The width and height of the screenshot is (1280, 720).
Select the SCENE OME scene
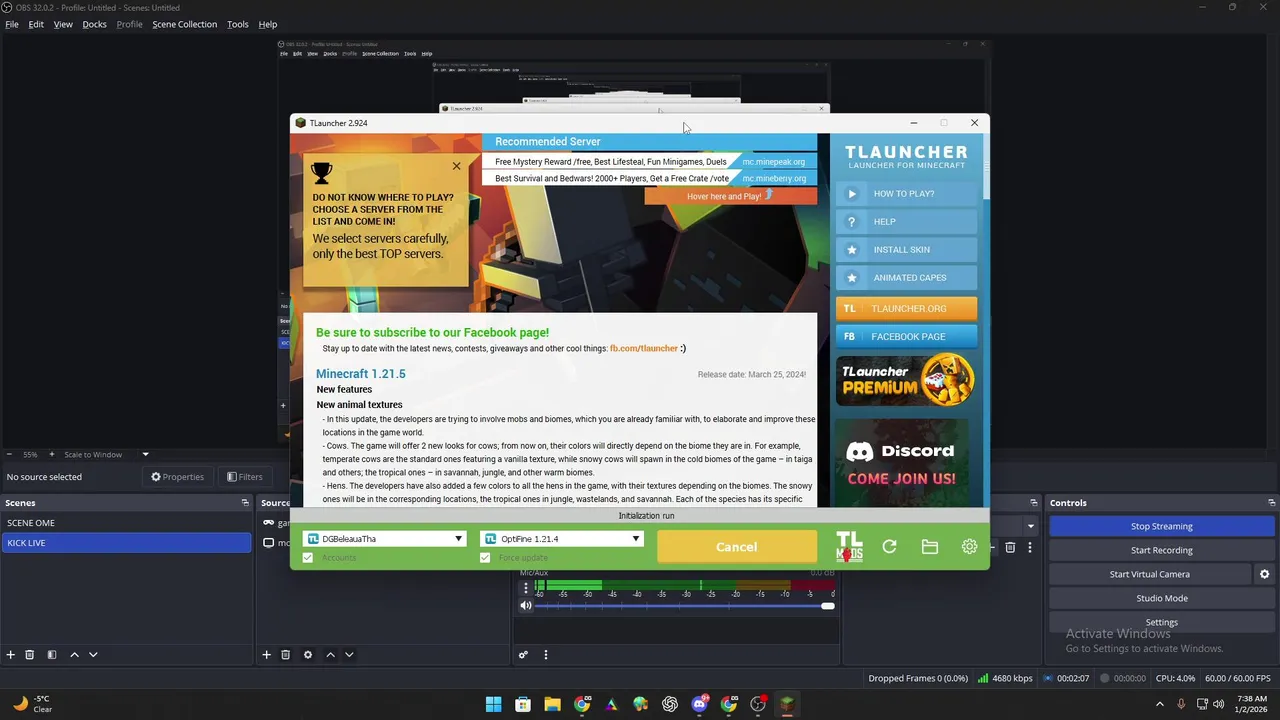[x=126, y=523]
